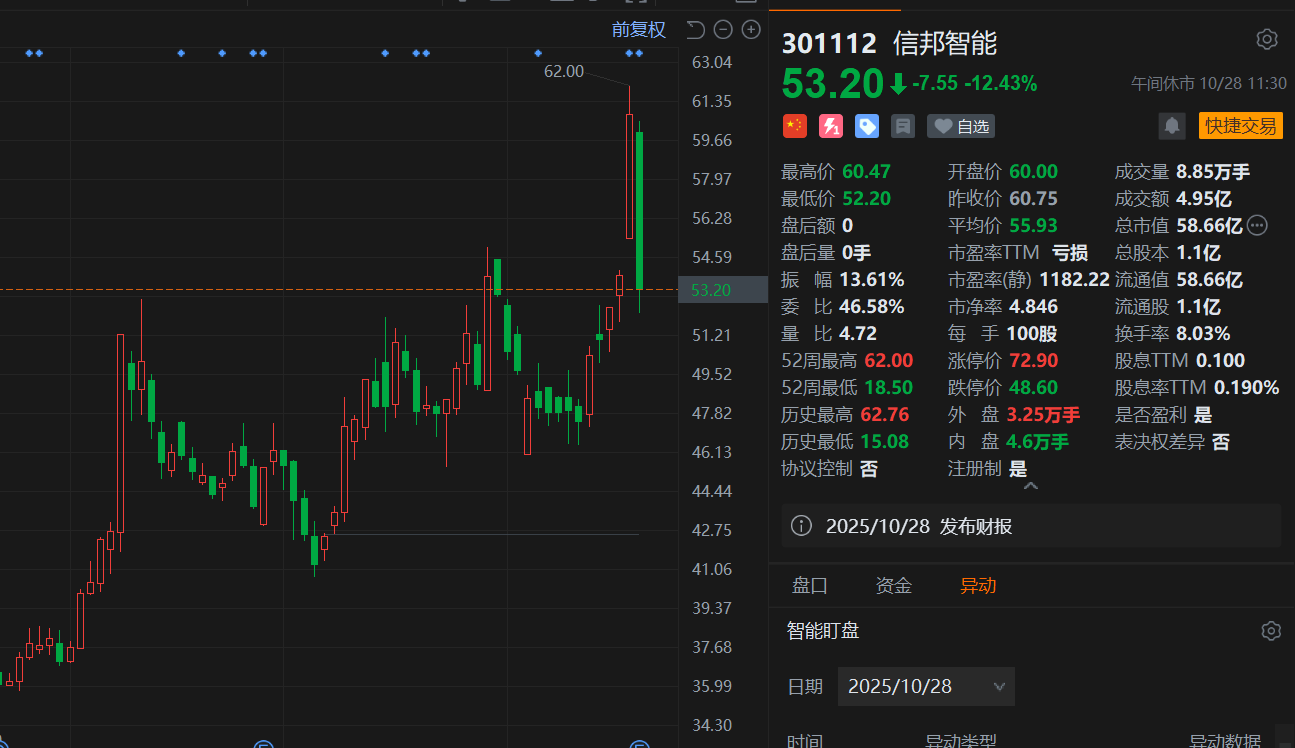Toggle 自选 favorite for this stock
The width and height of the screenshot is (1295, 748).
961,126
